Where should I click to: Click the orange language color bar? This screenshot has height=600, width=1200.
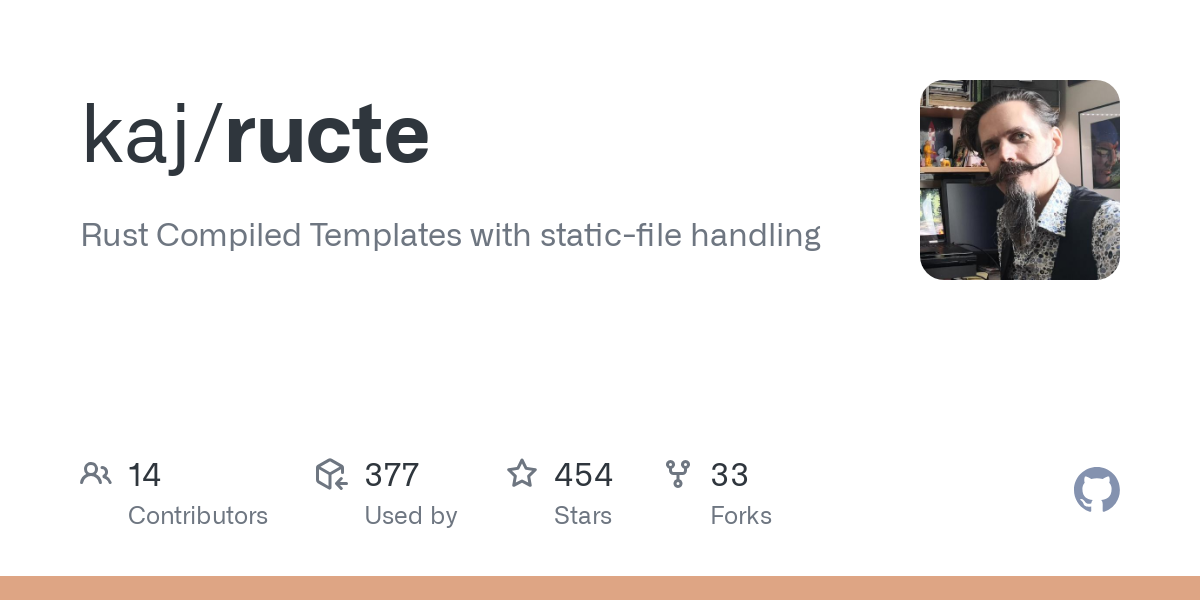[600, 588]
